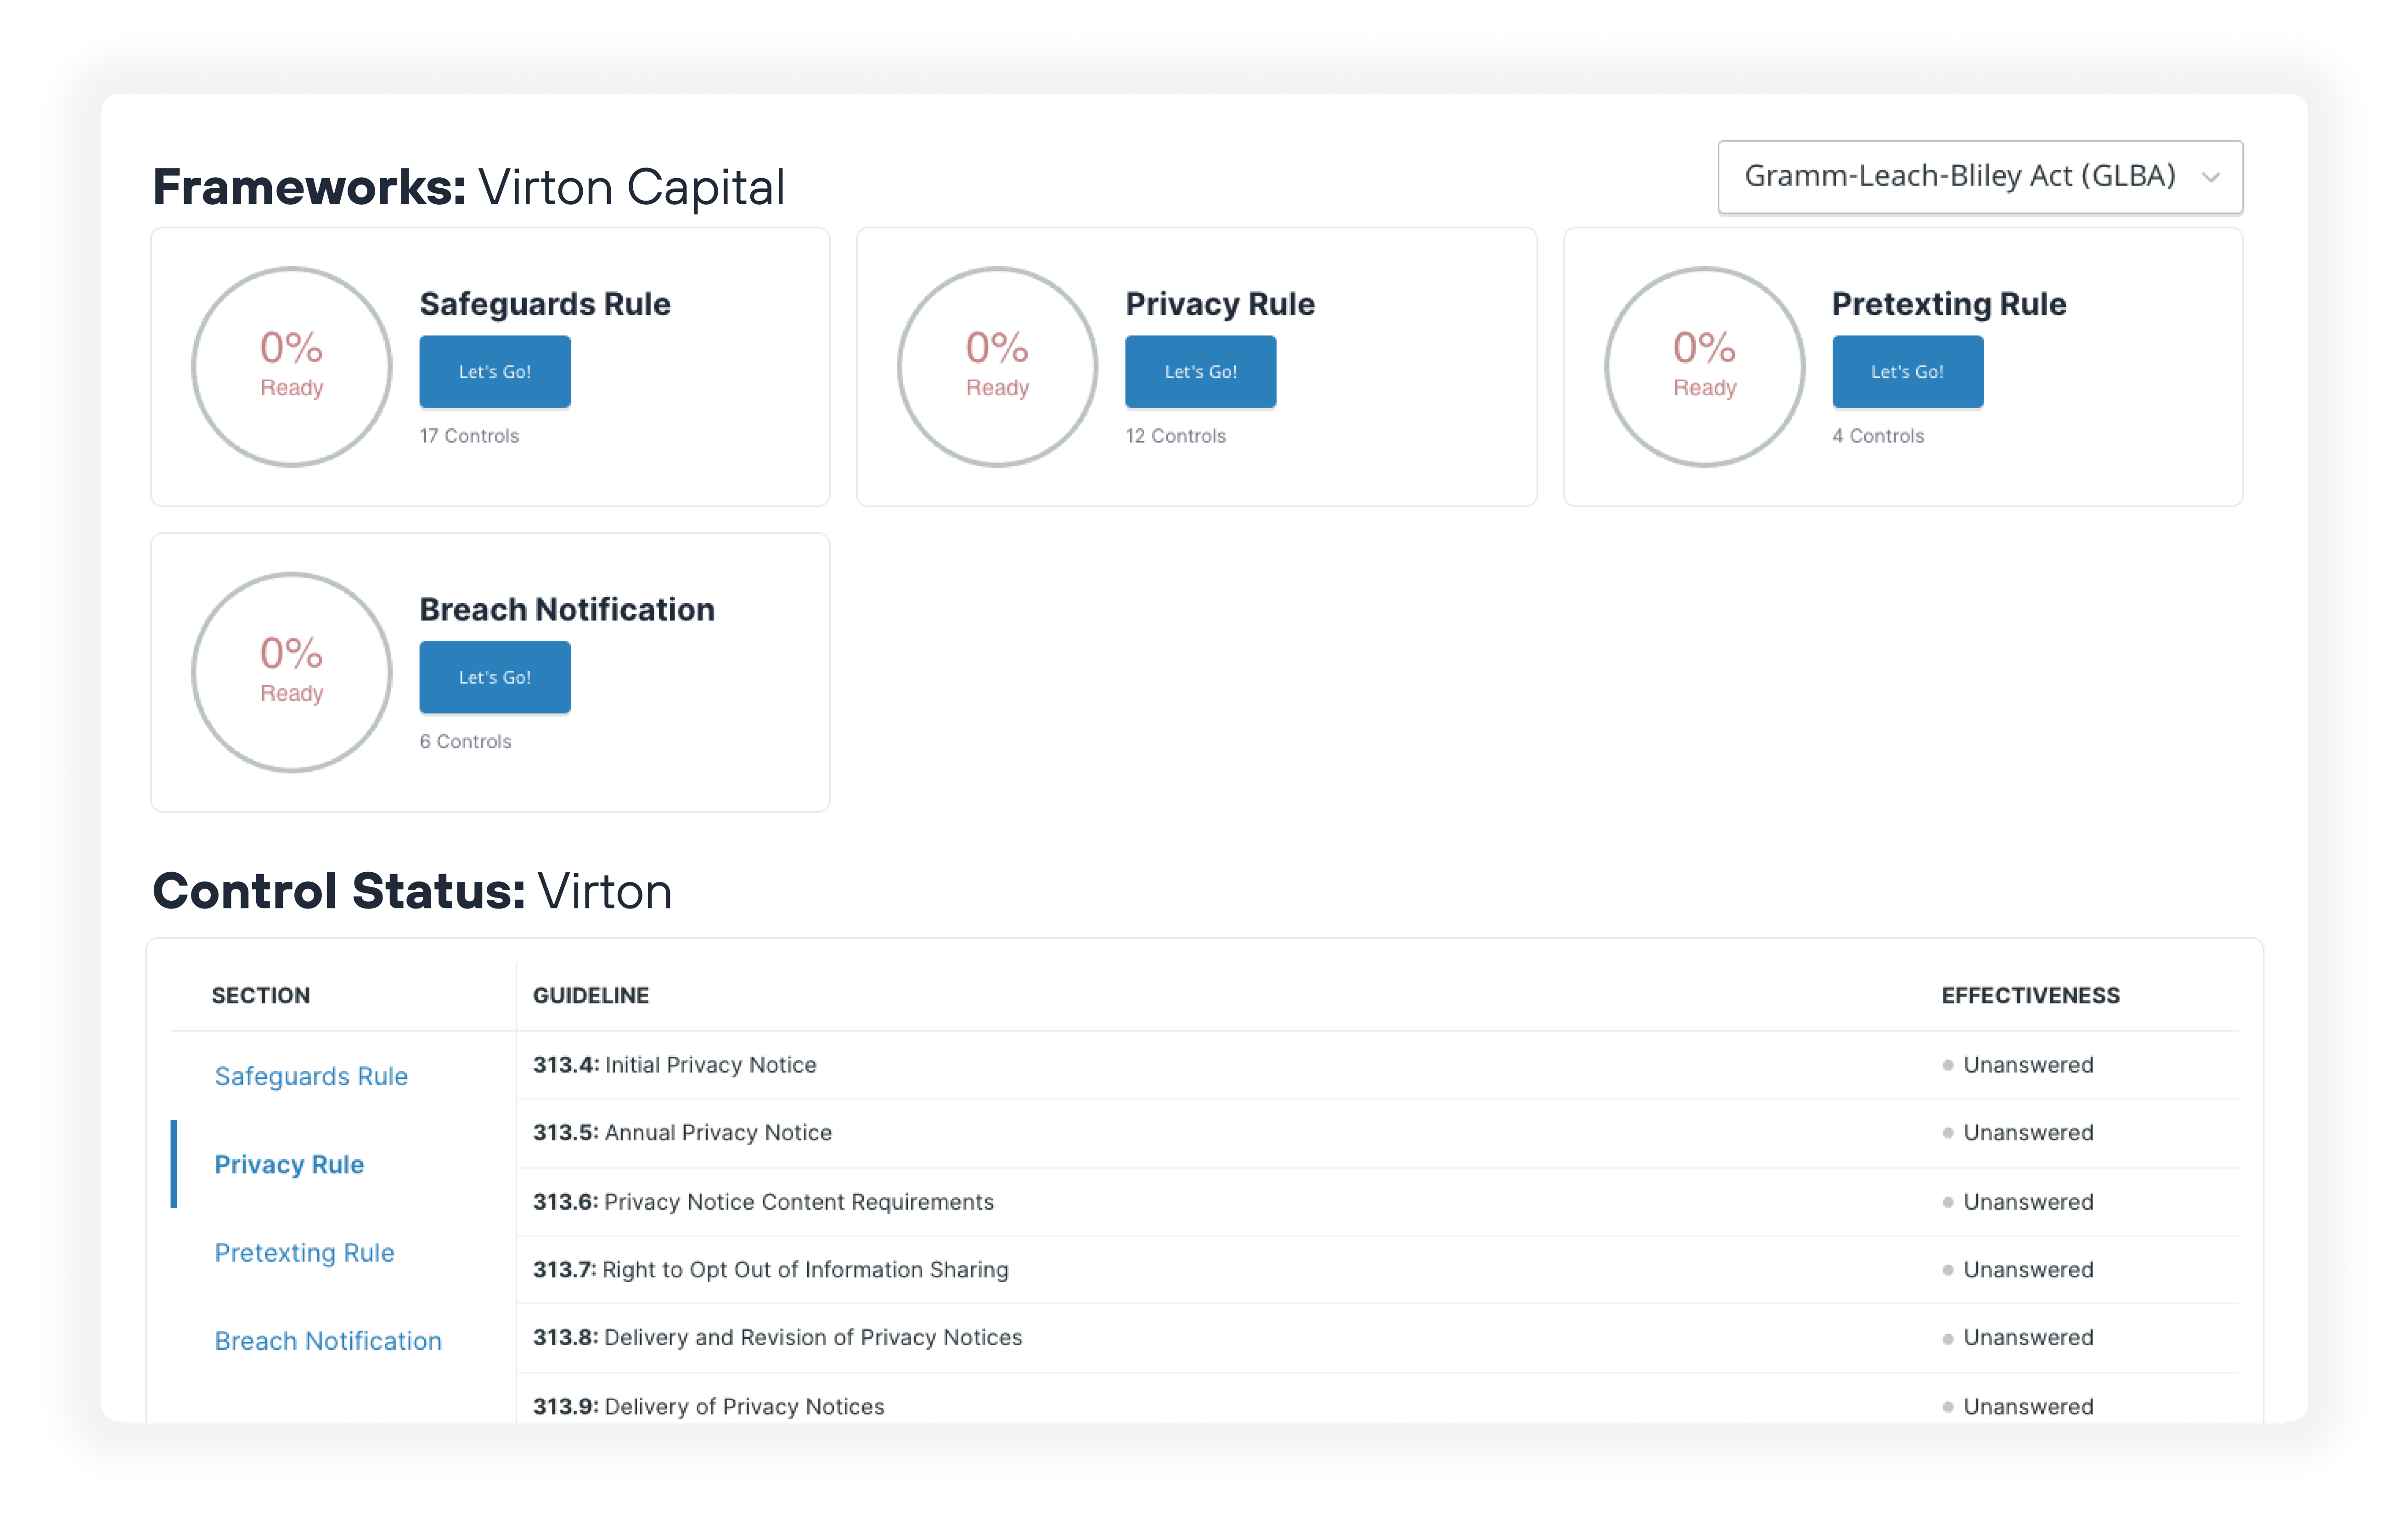This screenshot has width=2408, height=1515.
Task: Click the SECTION column header
Action: pyautogui.click(x=261, y=996)
